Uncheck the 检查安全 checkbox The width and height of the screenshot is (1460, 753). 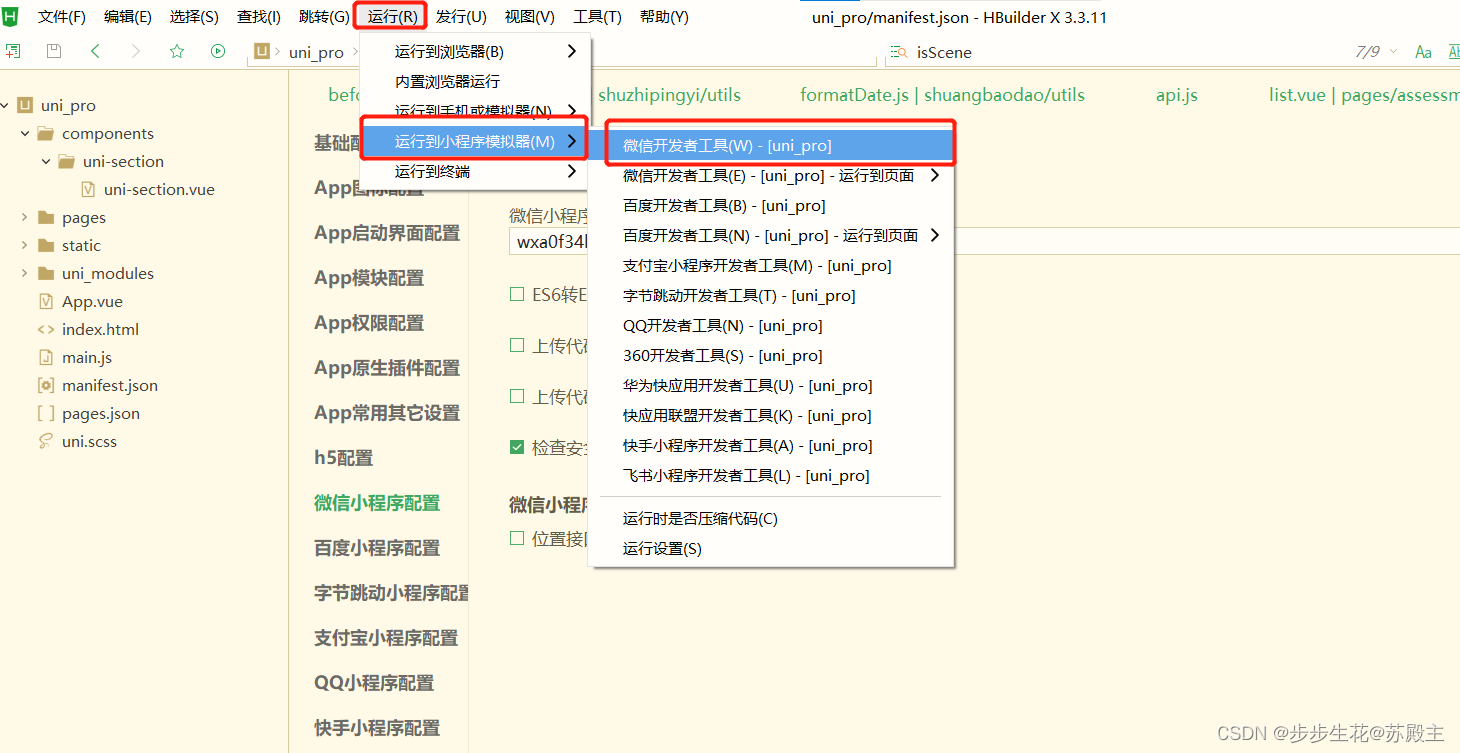517,447
